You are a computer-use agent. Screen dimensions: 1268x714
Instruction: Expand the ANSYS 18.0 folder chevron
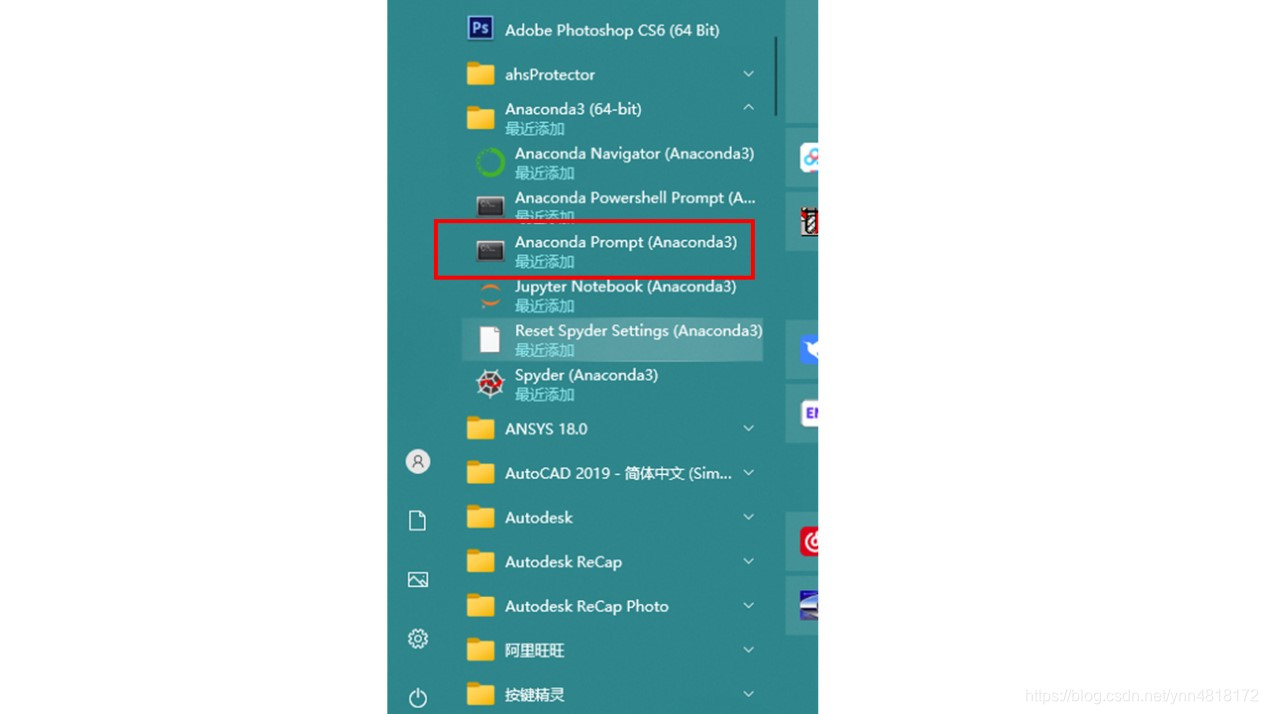coord(748,428)
